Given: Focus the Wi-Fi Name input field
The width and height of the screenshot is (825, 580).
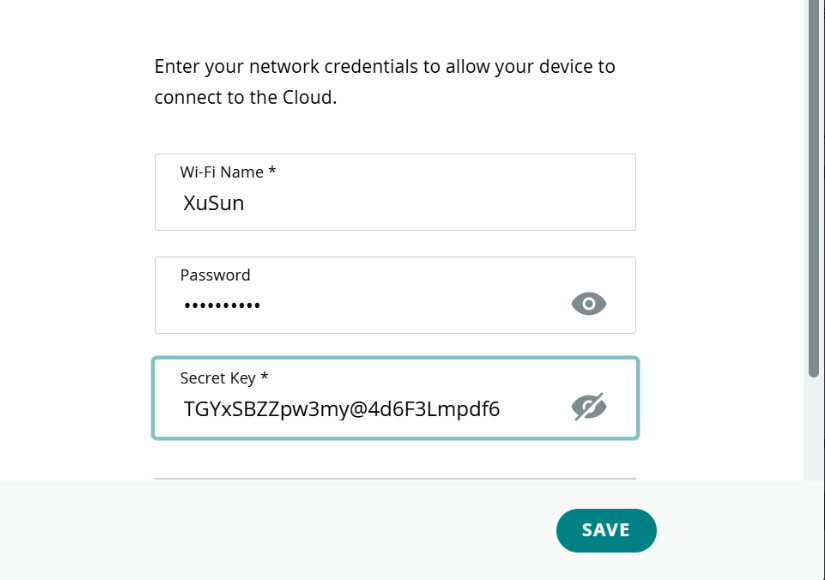Looking at the screenshot, I should pyautogui.click(x=395, y=192).
